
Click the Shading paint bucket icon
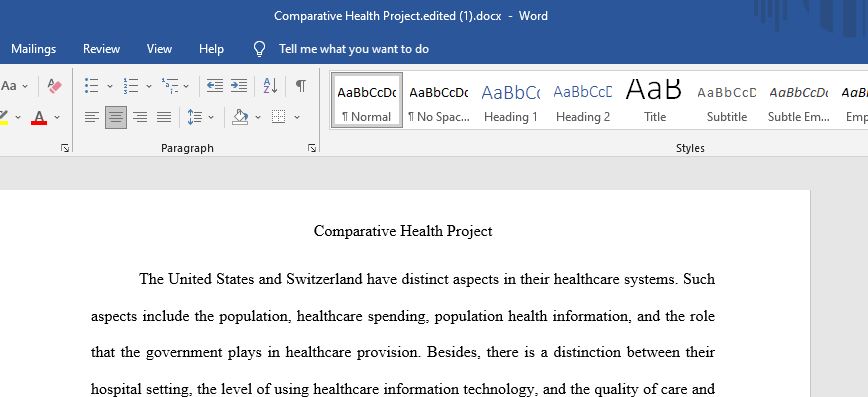240,117
